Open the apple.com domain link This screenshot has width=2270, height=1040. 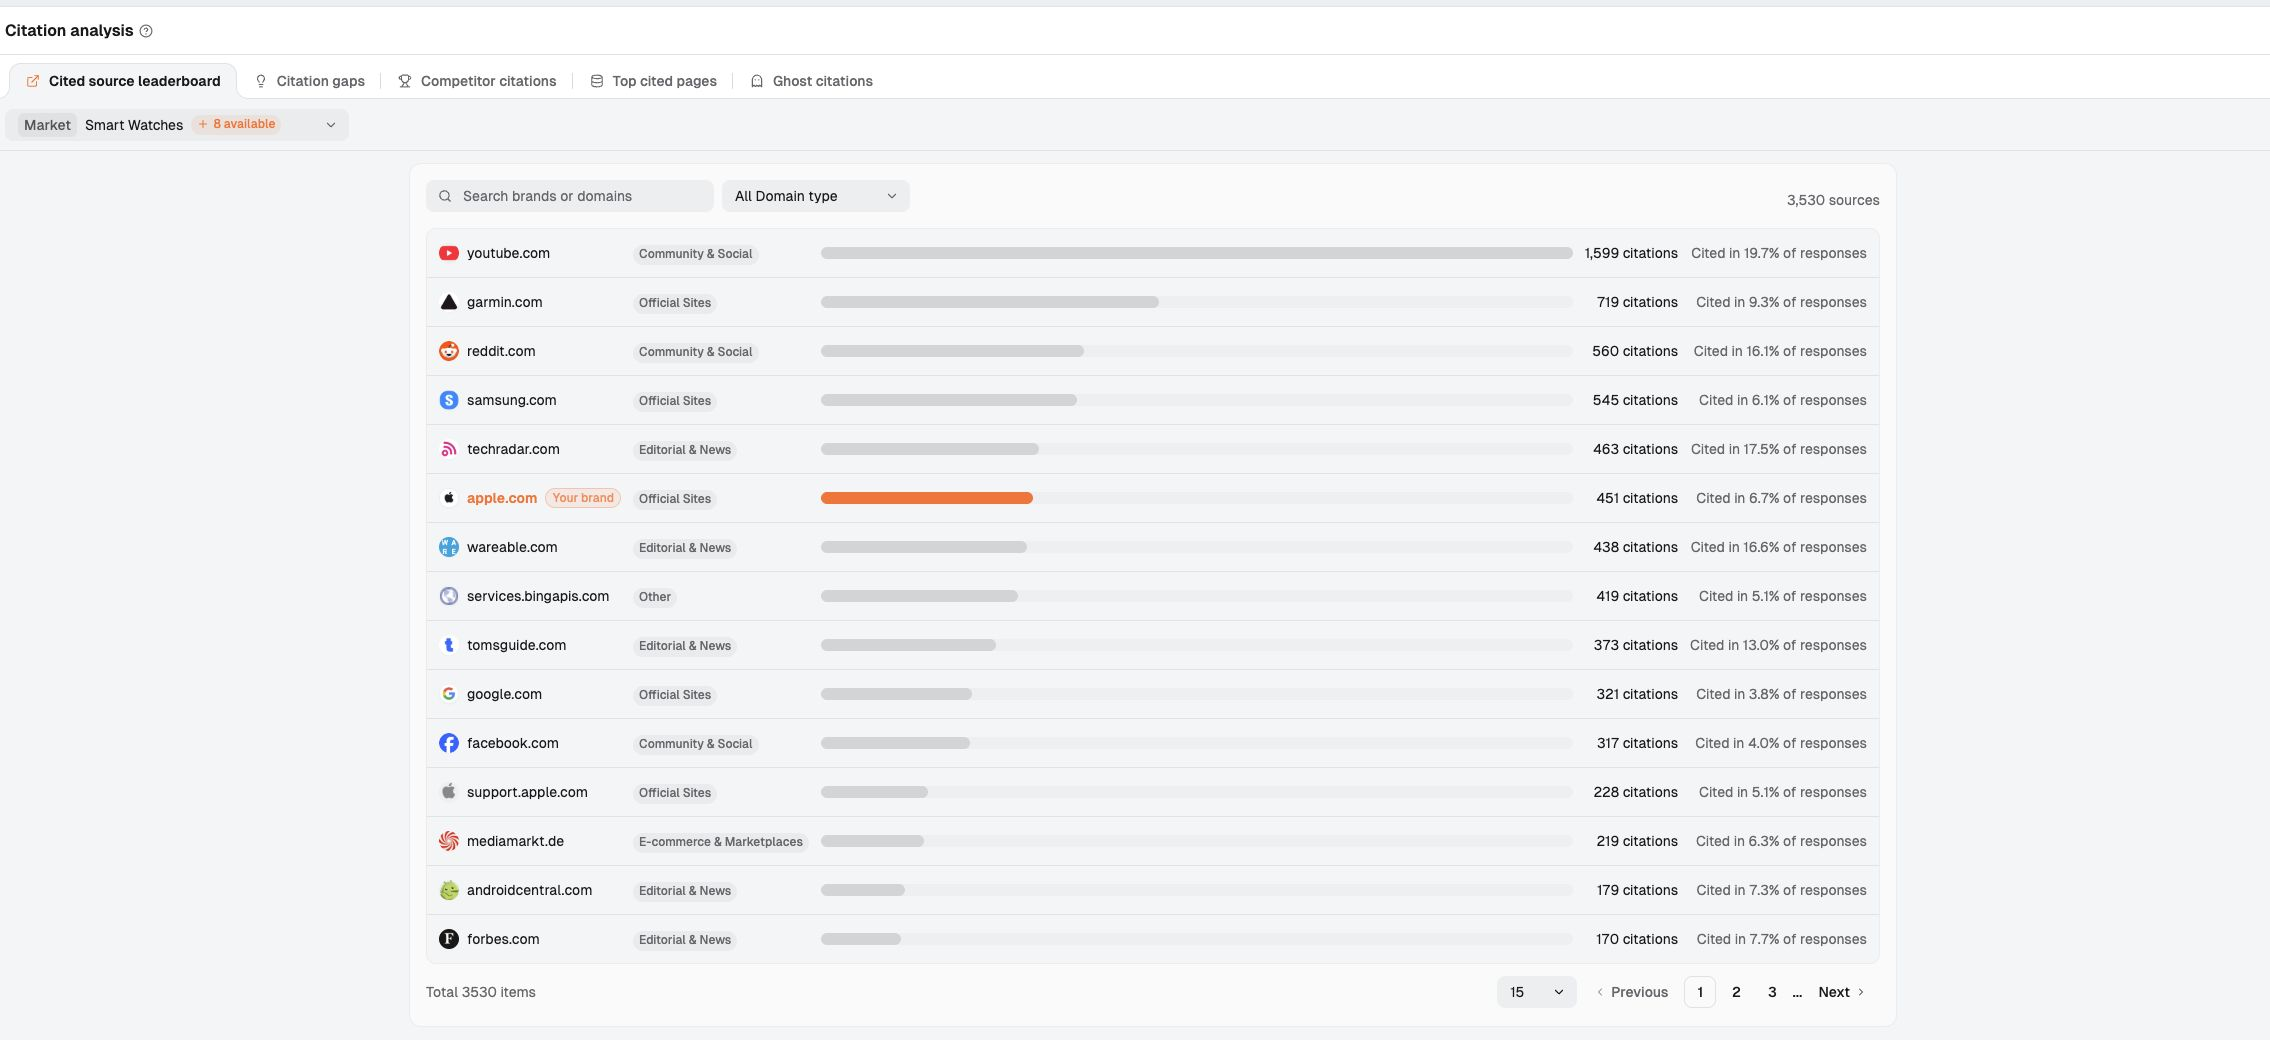click(502, 498)
